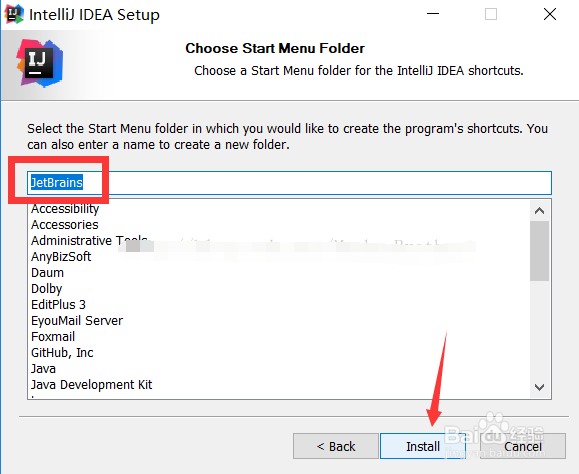Select Java Development Kit folder
579x474 pixels.
pyautogui.click(x=91, y=385)
